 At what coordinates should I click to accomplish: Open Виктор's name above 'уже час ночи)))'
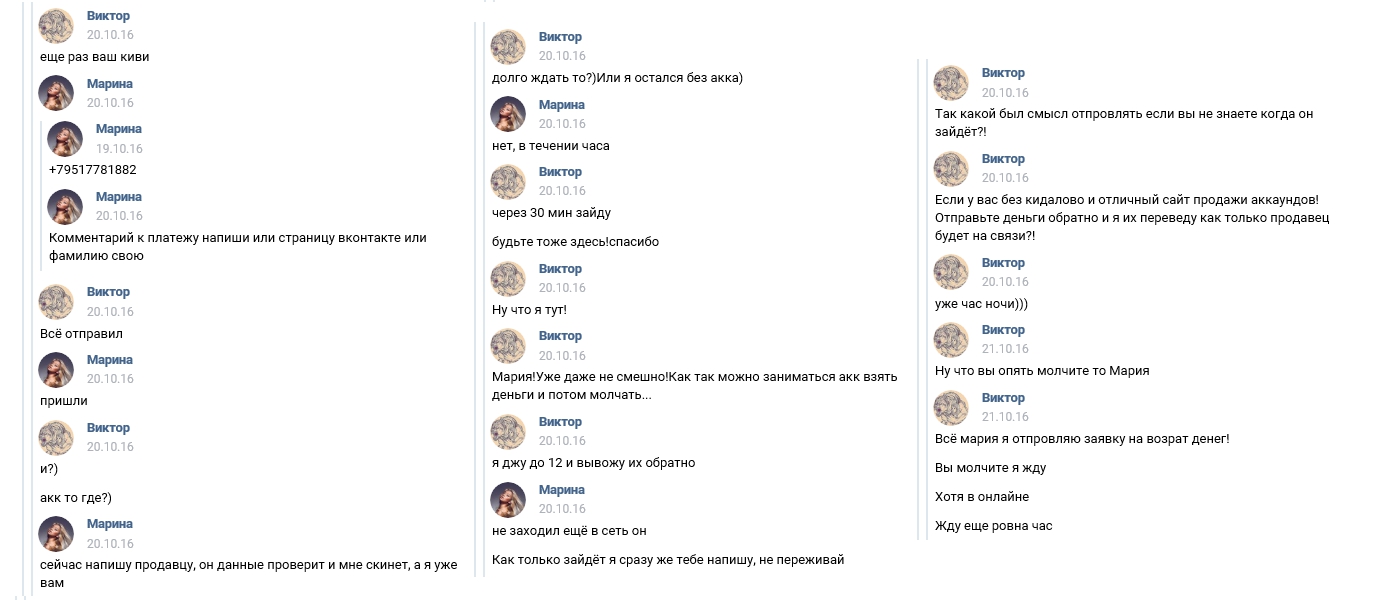click(x=1003, y=263)
